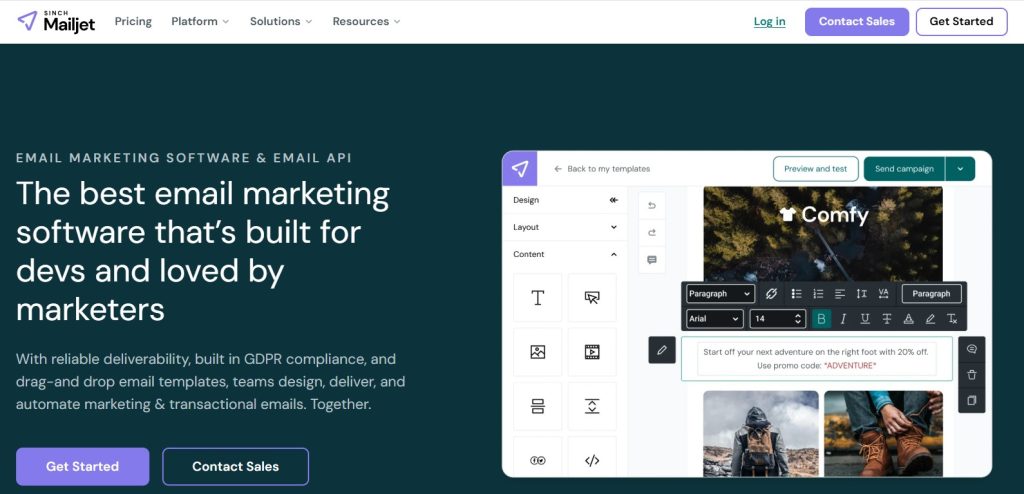The image size is (1024, 494).
Task: Open the Send campaign dropdown arrow
Action: [x=960, y=169]
